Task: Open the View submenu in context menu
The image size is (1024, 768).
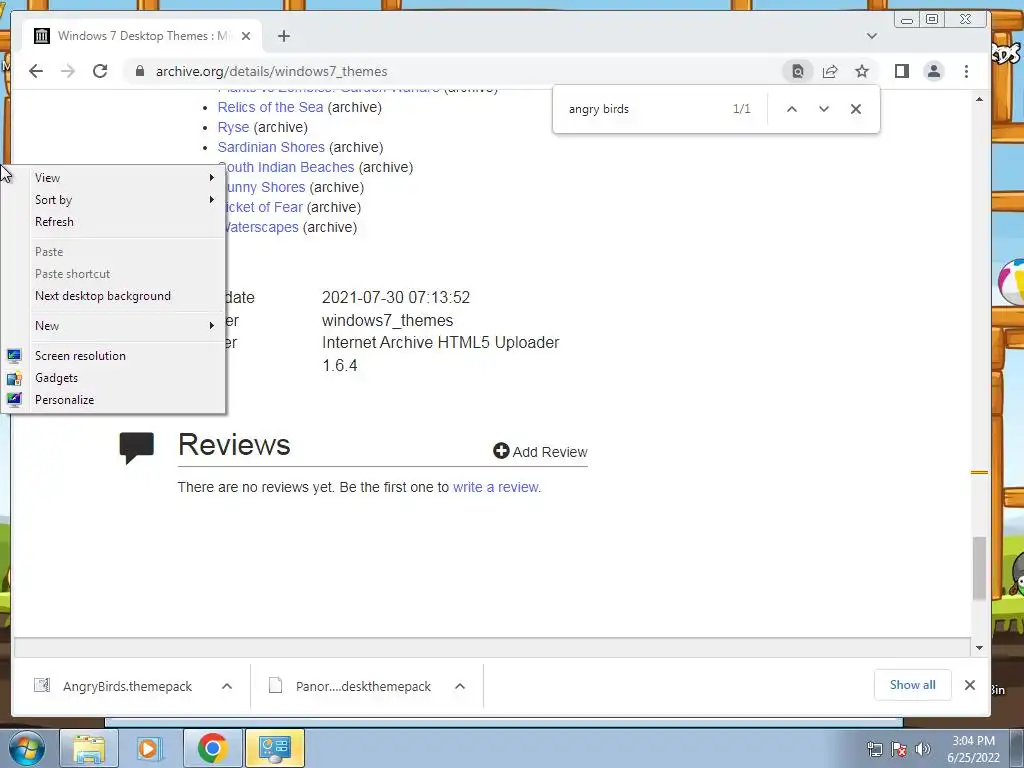Action: [x=124, y=178]
